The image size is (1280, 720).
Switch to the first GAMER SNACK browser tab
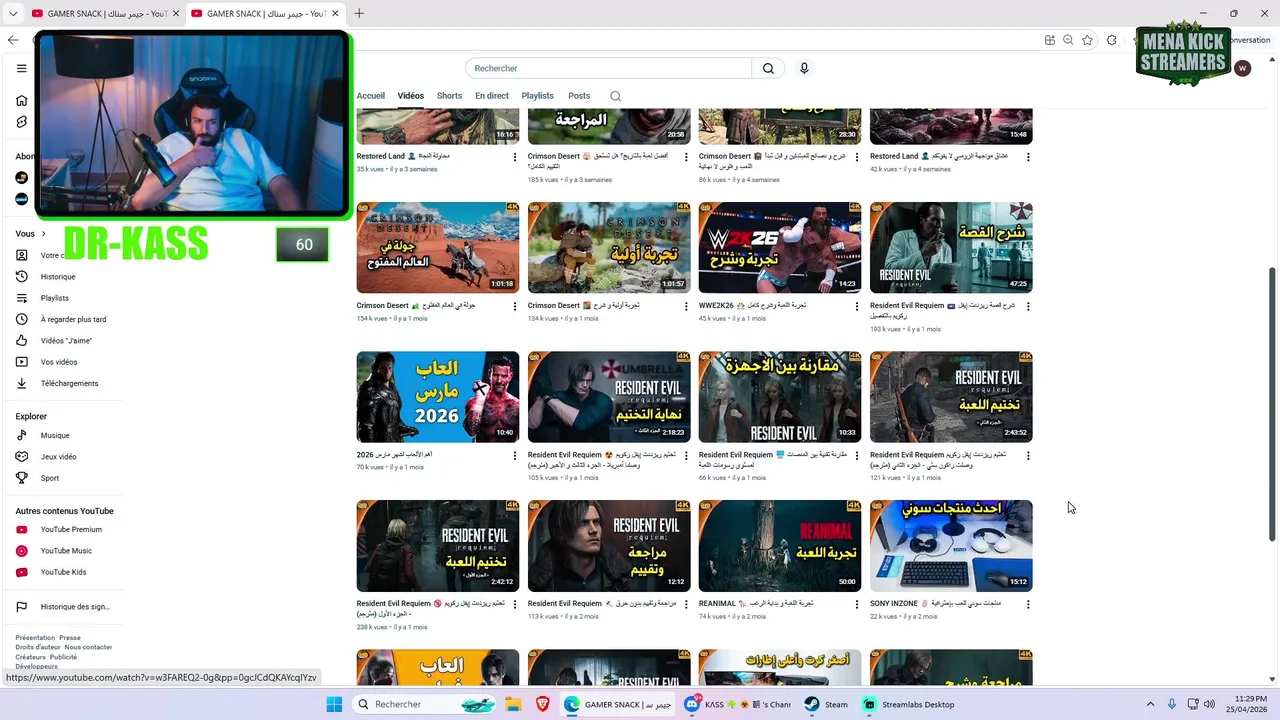(104, 13)
